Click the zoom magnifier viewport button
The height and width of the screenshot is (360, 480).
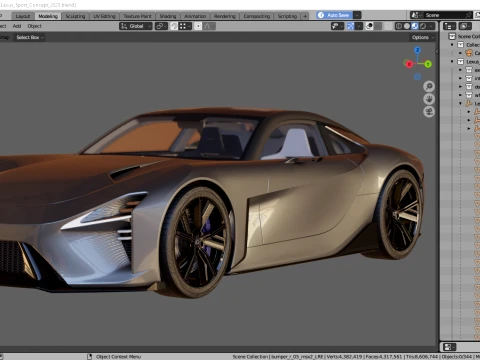point(429,86)
